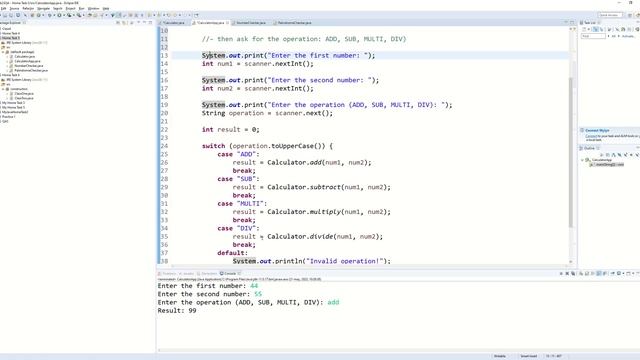Image resolution: width=640 pixels, height=360 pixels.
Task: Close the CalculatorApp.java editor tab
Action: (227, 23)
